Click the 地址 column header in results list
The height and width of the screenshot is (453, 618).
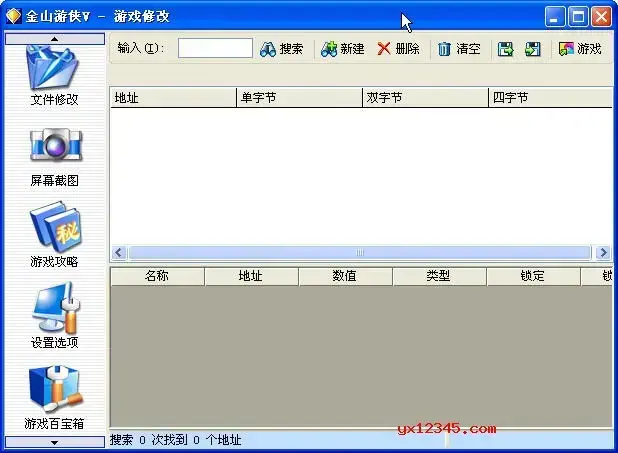(x=173, y=97)
